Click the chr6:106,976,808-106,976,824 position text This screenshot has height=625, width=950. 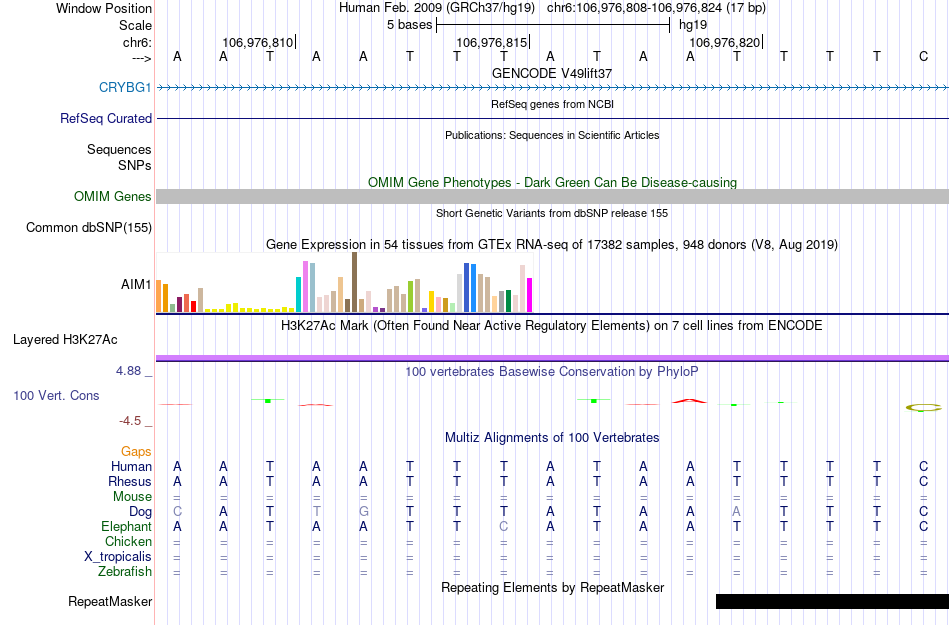point(656,8)
